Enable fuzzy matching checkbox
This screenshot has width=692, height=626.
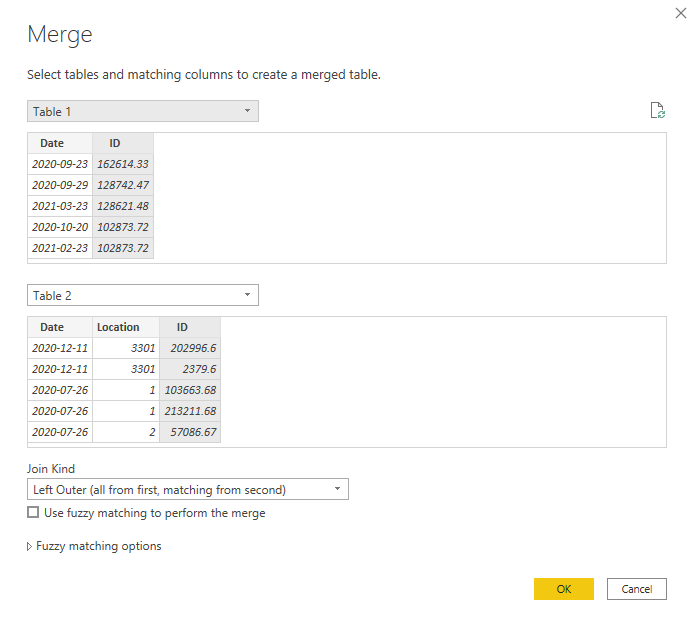click(33, 513)
